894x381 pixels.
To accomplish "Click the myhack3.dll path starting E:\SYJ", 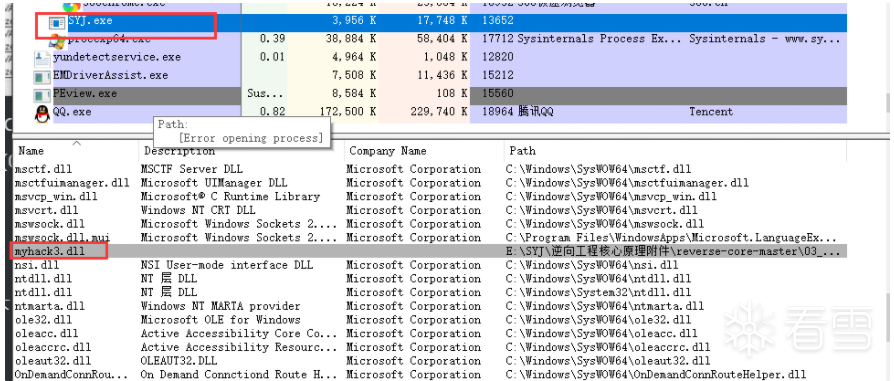I will (672, 252).
